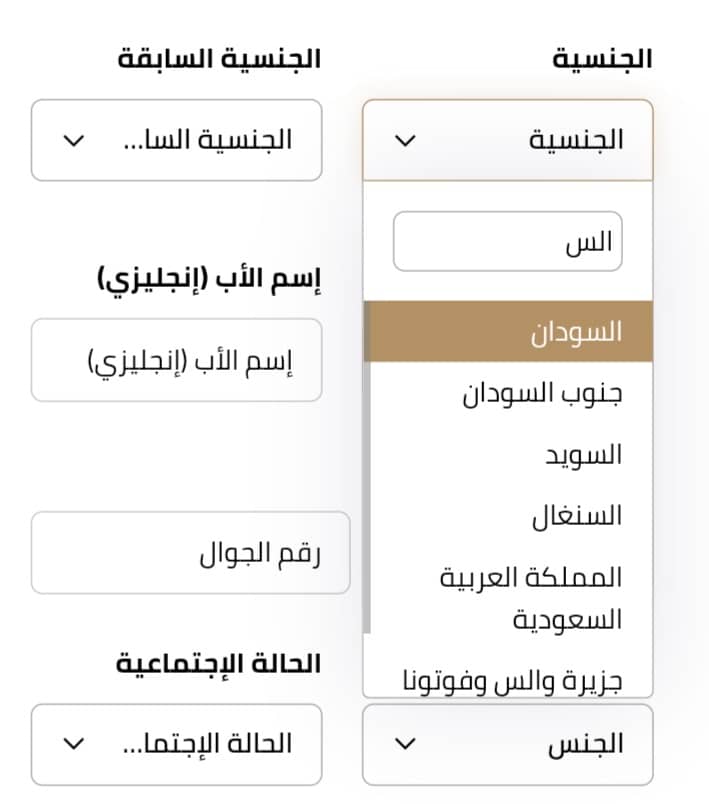Image resolution: width=709 pixels, height=804 pixels.
Task: Select السودان from the nationality list
Action: [510, 331]
